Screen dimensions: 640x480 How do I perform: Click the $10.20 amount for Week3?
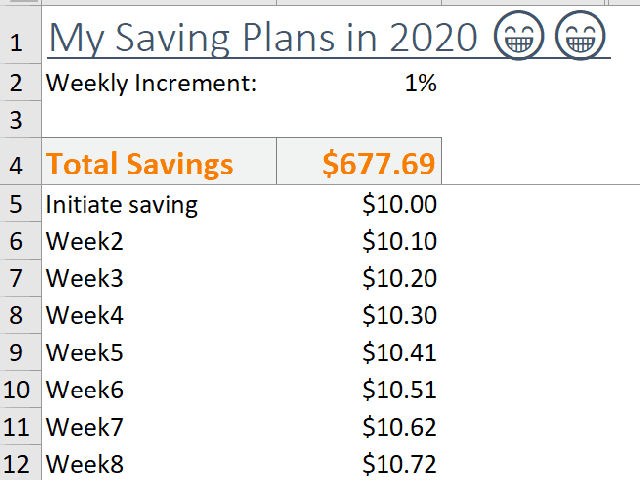coord(399,279)
